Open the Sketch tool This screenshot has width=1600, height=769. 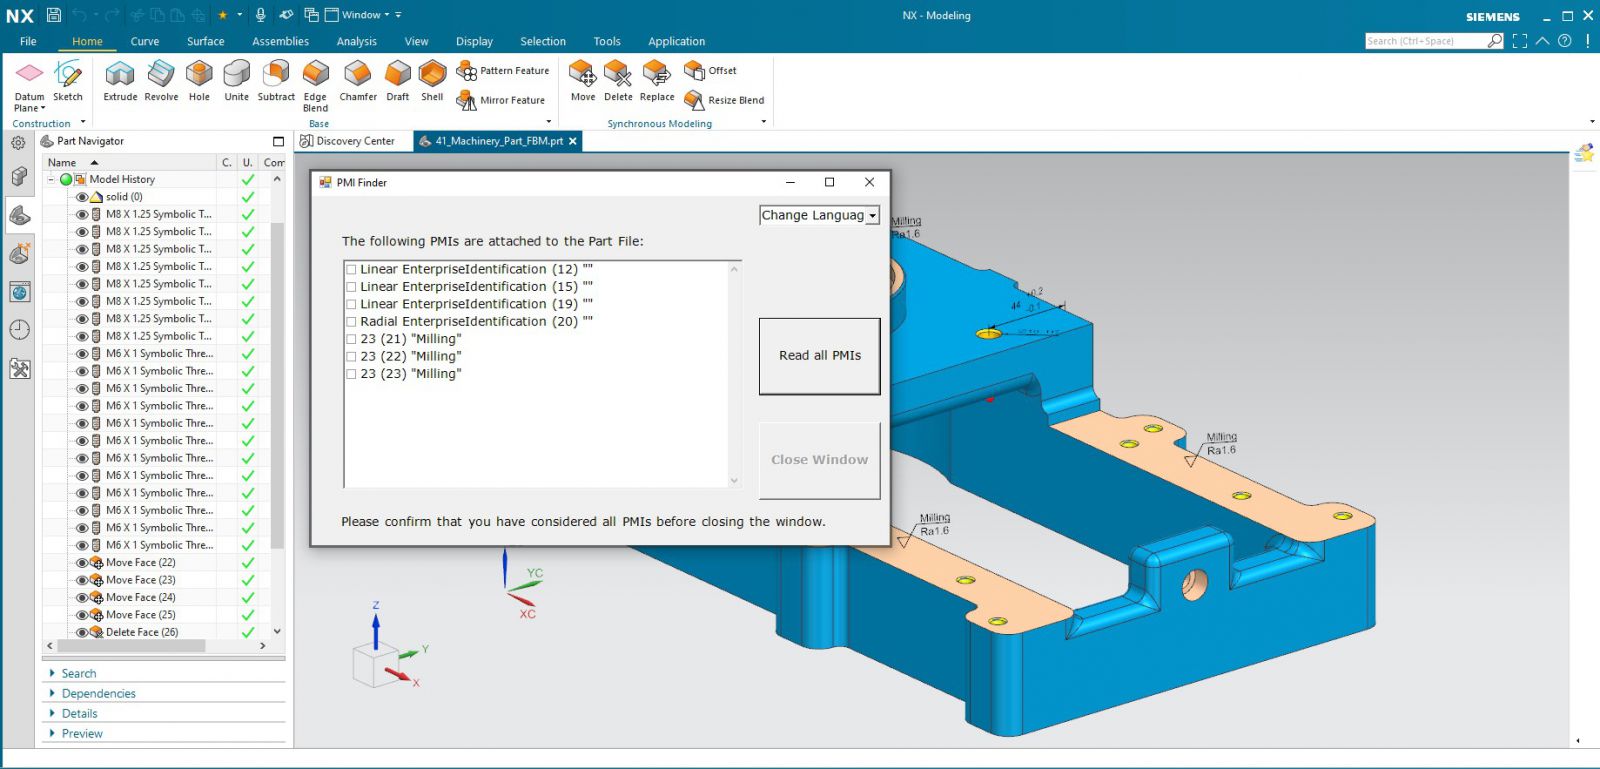68,80
